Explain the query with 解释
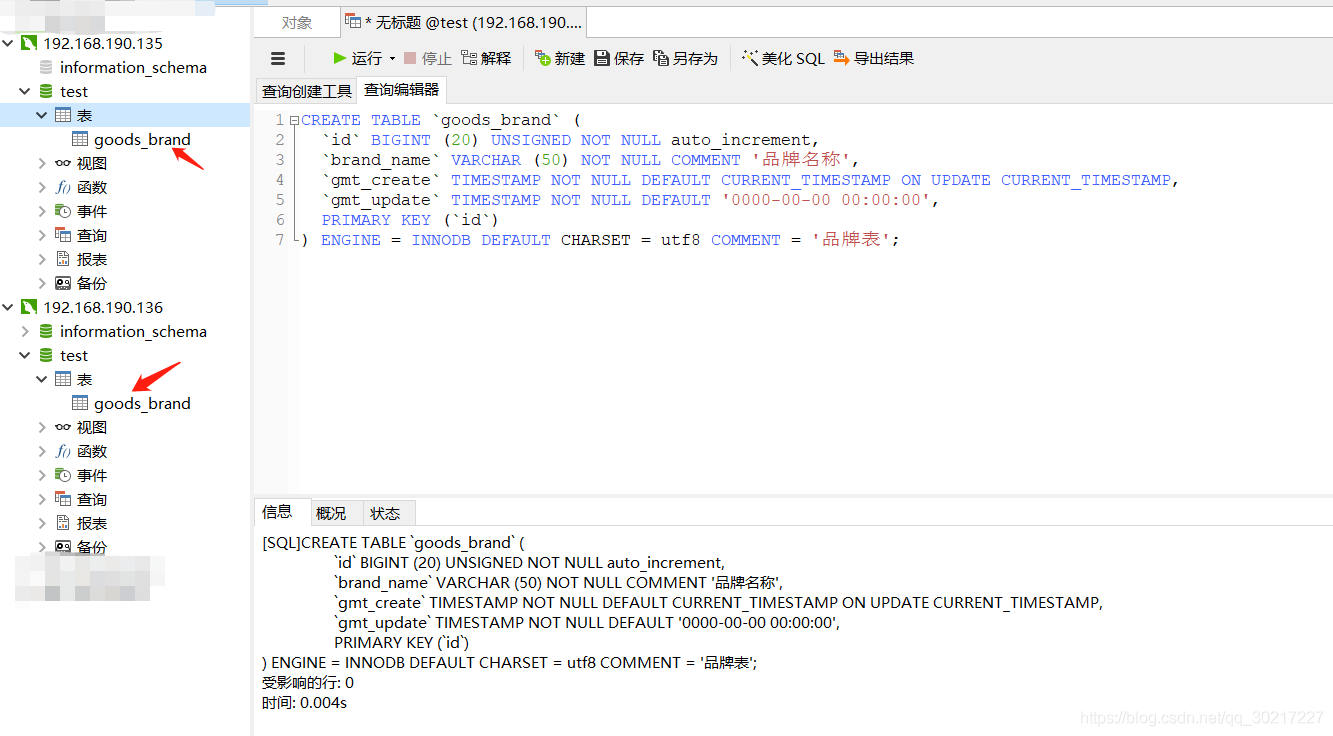 coord(486,59)
